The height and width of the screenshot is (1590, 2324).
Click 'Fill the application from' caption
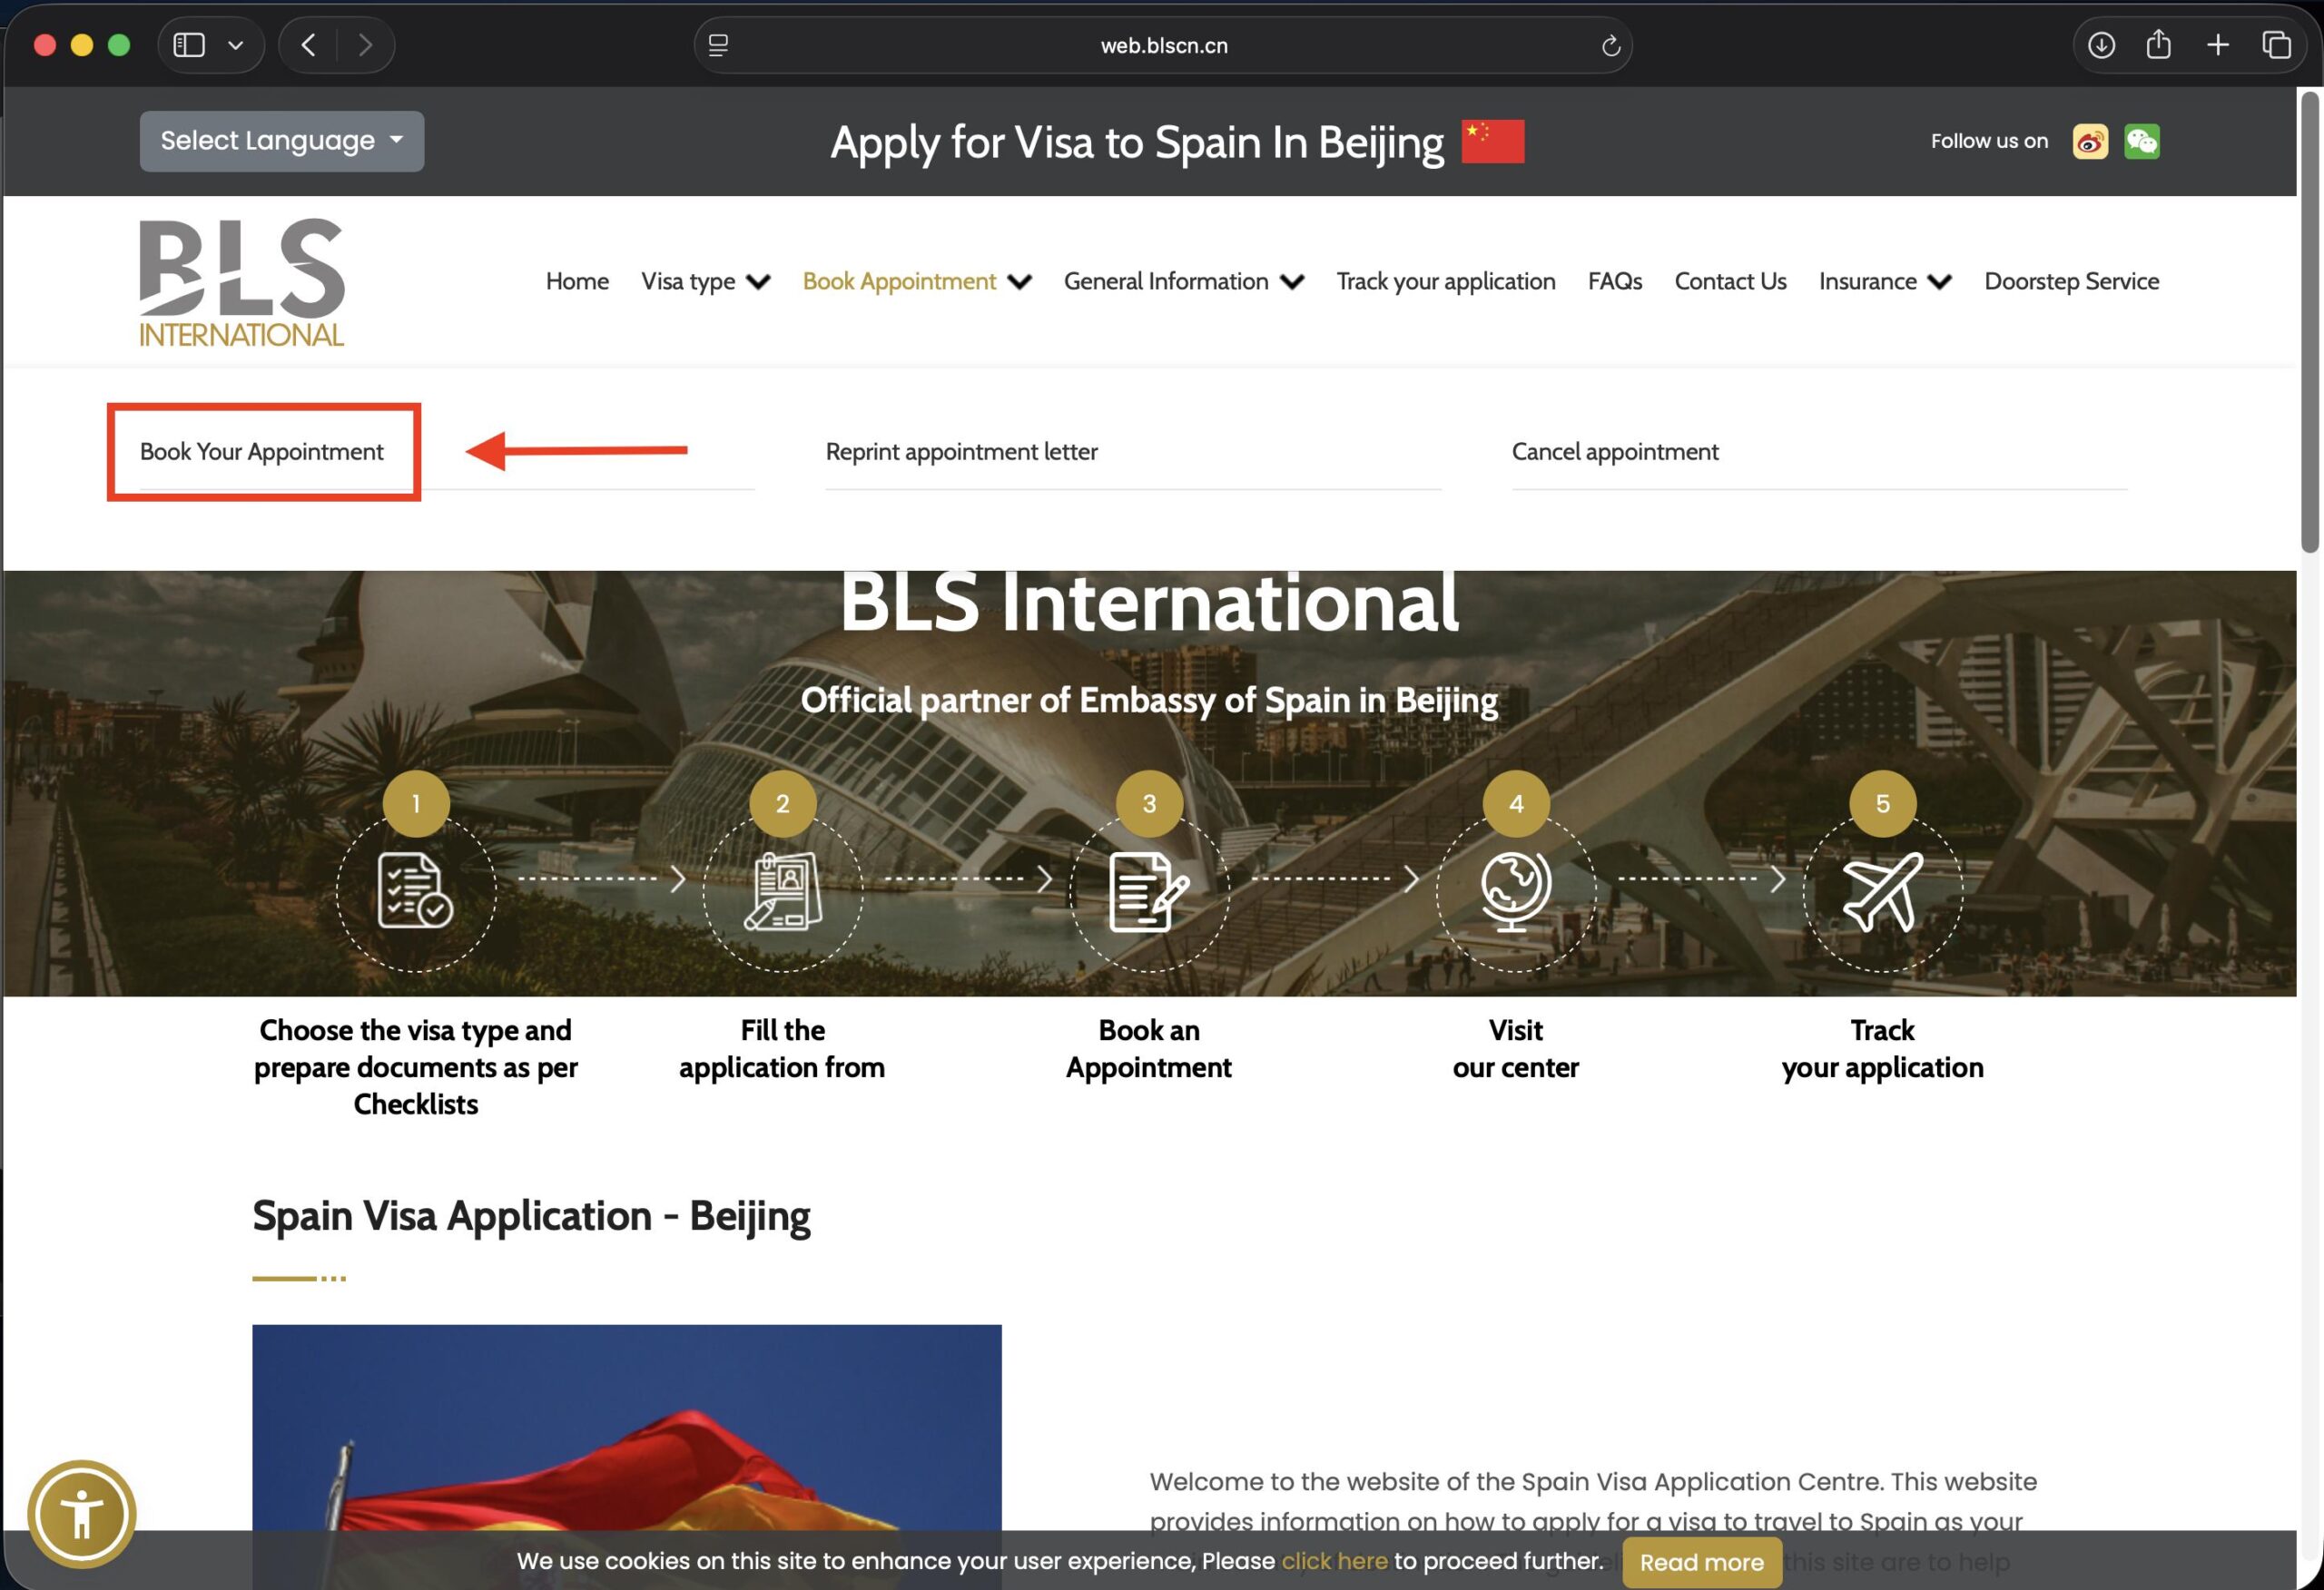782,1049
